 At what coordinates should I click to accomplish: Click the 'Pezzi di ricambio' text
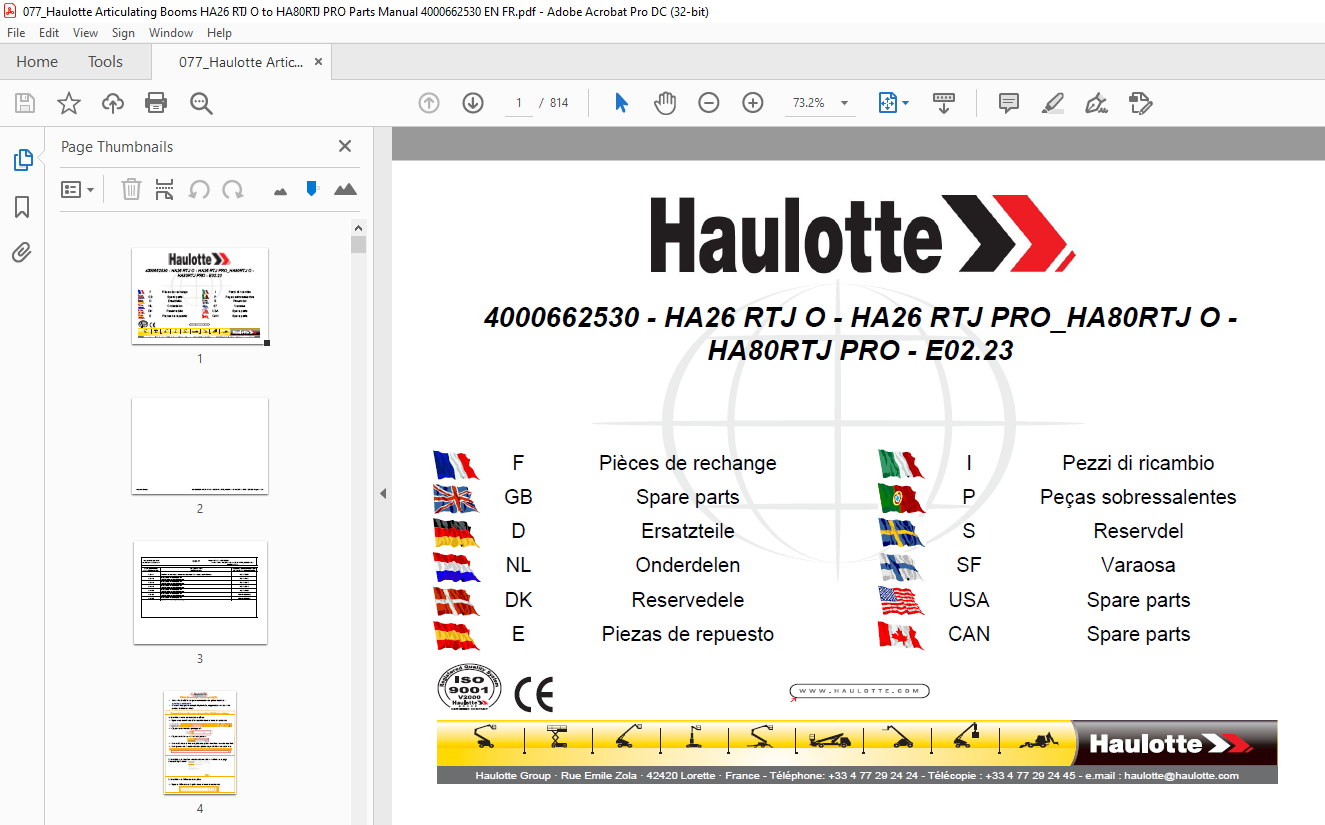coord(1138,463)
